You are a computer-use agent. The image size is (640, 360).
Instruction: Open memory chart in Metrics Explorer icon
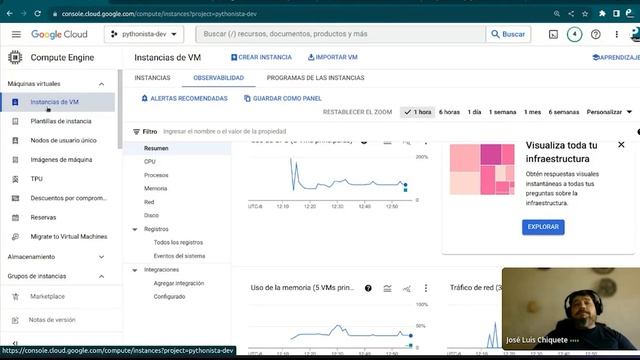(407, 289)
